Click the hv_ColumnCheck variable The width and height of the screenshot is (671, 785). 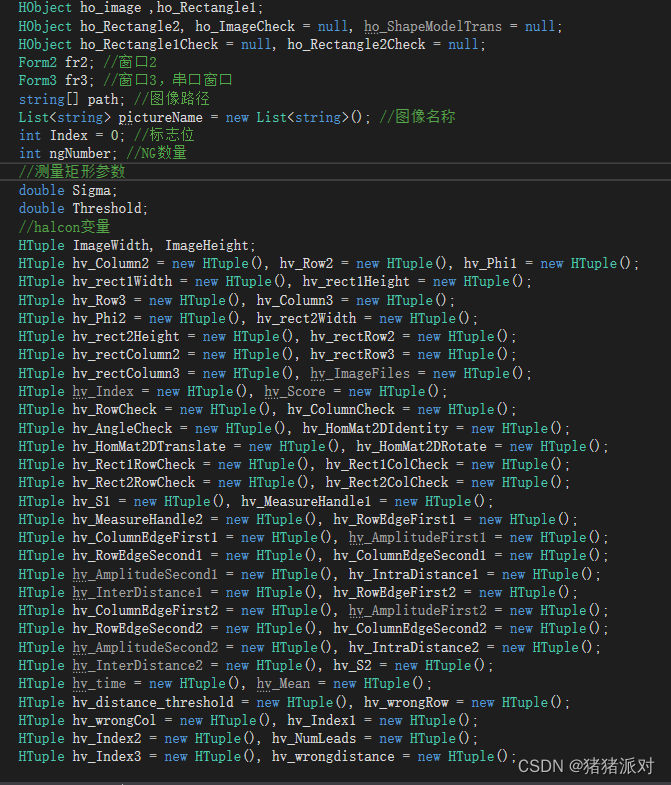341,410
